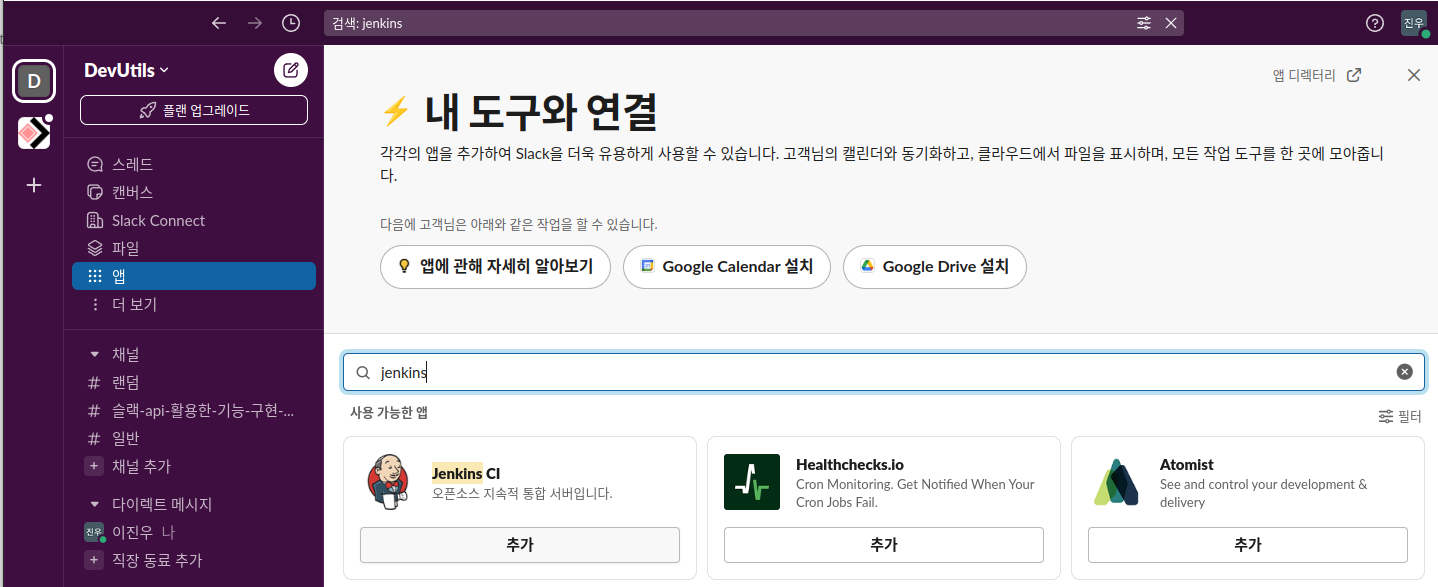Focus the jenkins app search field
This screenshot has height=587, width=1438.
(884, 372)
